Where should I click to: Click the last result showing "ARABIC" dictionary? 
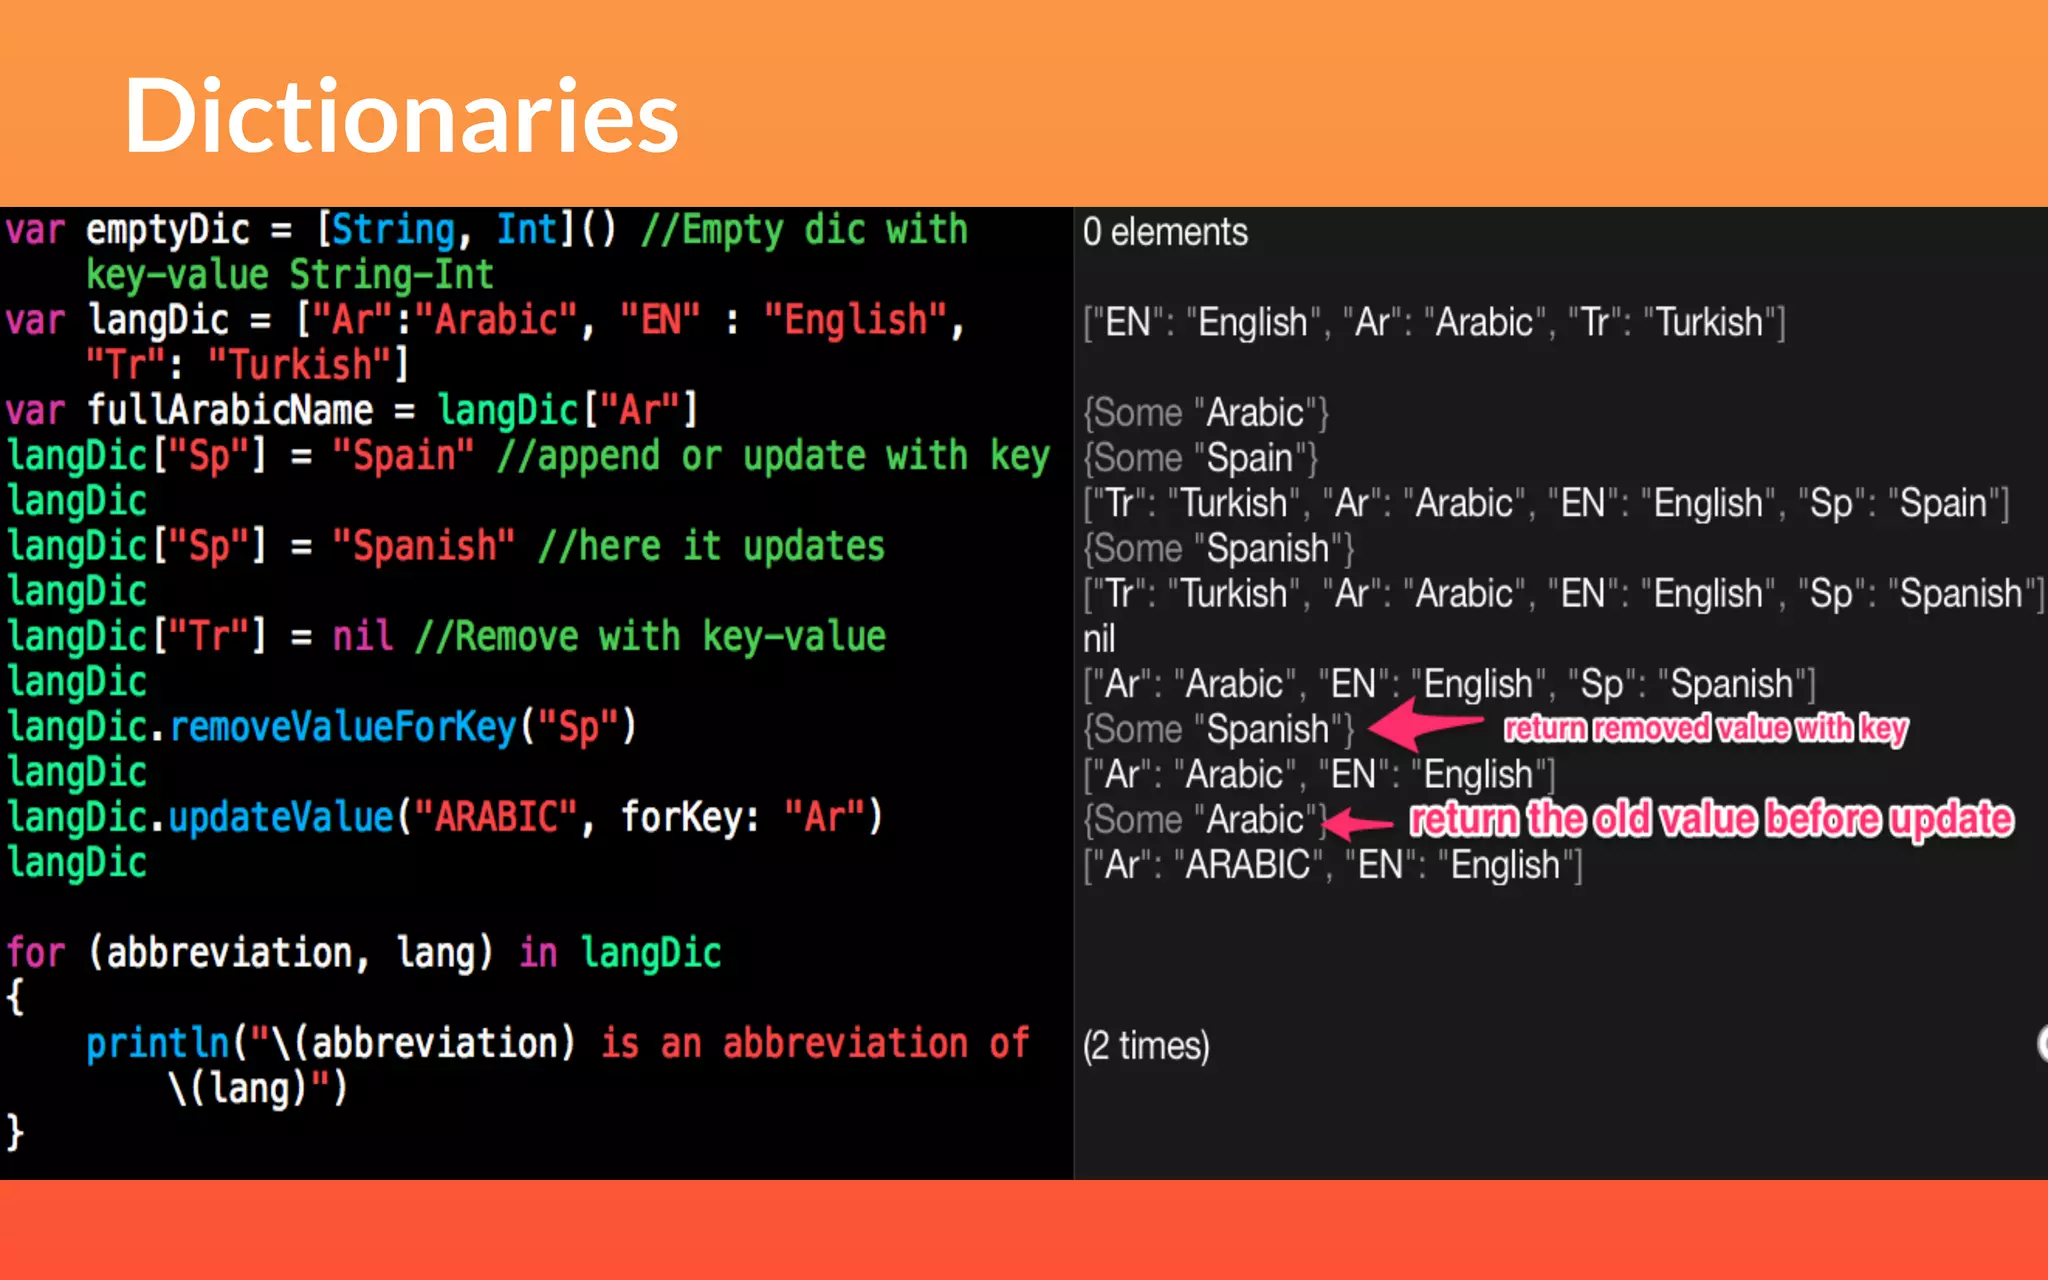coord(1333,865)
